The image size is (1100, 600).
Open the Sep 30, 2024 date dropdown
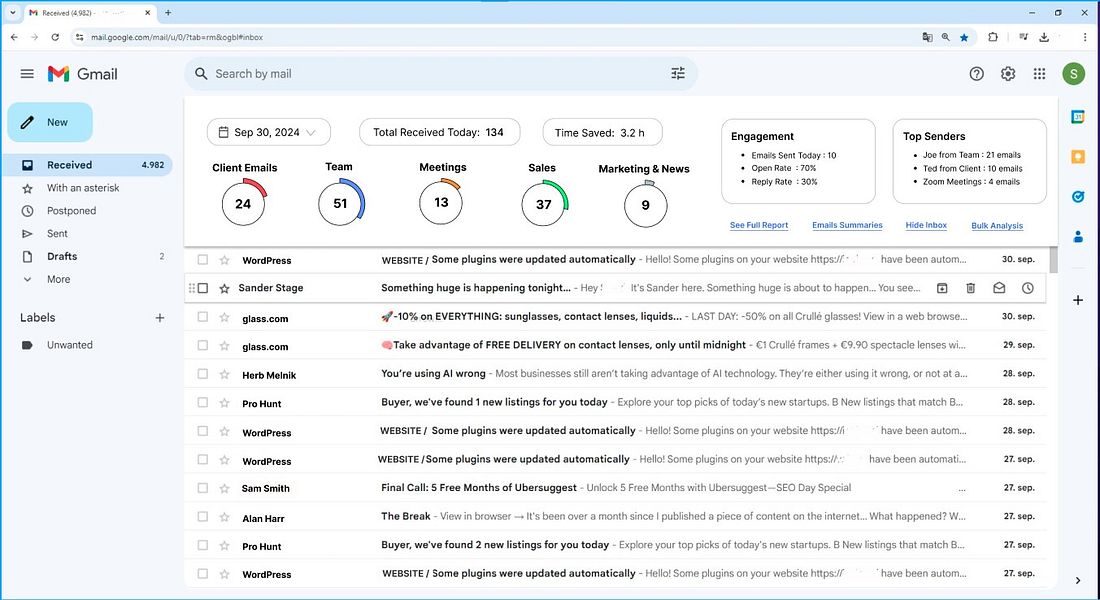coord(268,132)
